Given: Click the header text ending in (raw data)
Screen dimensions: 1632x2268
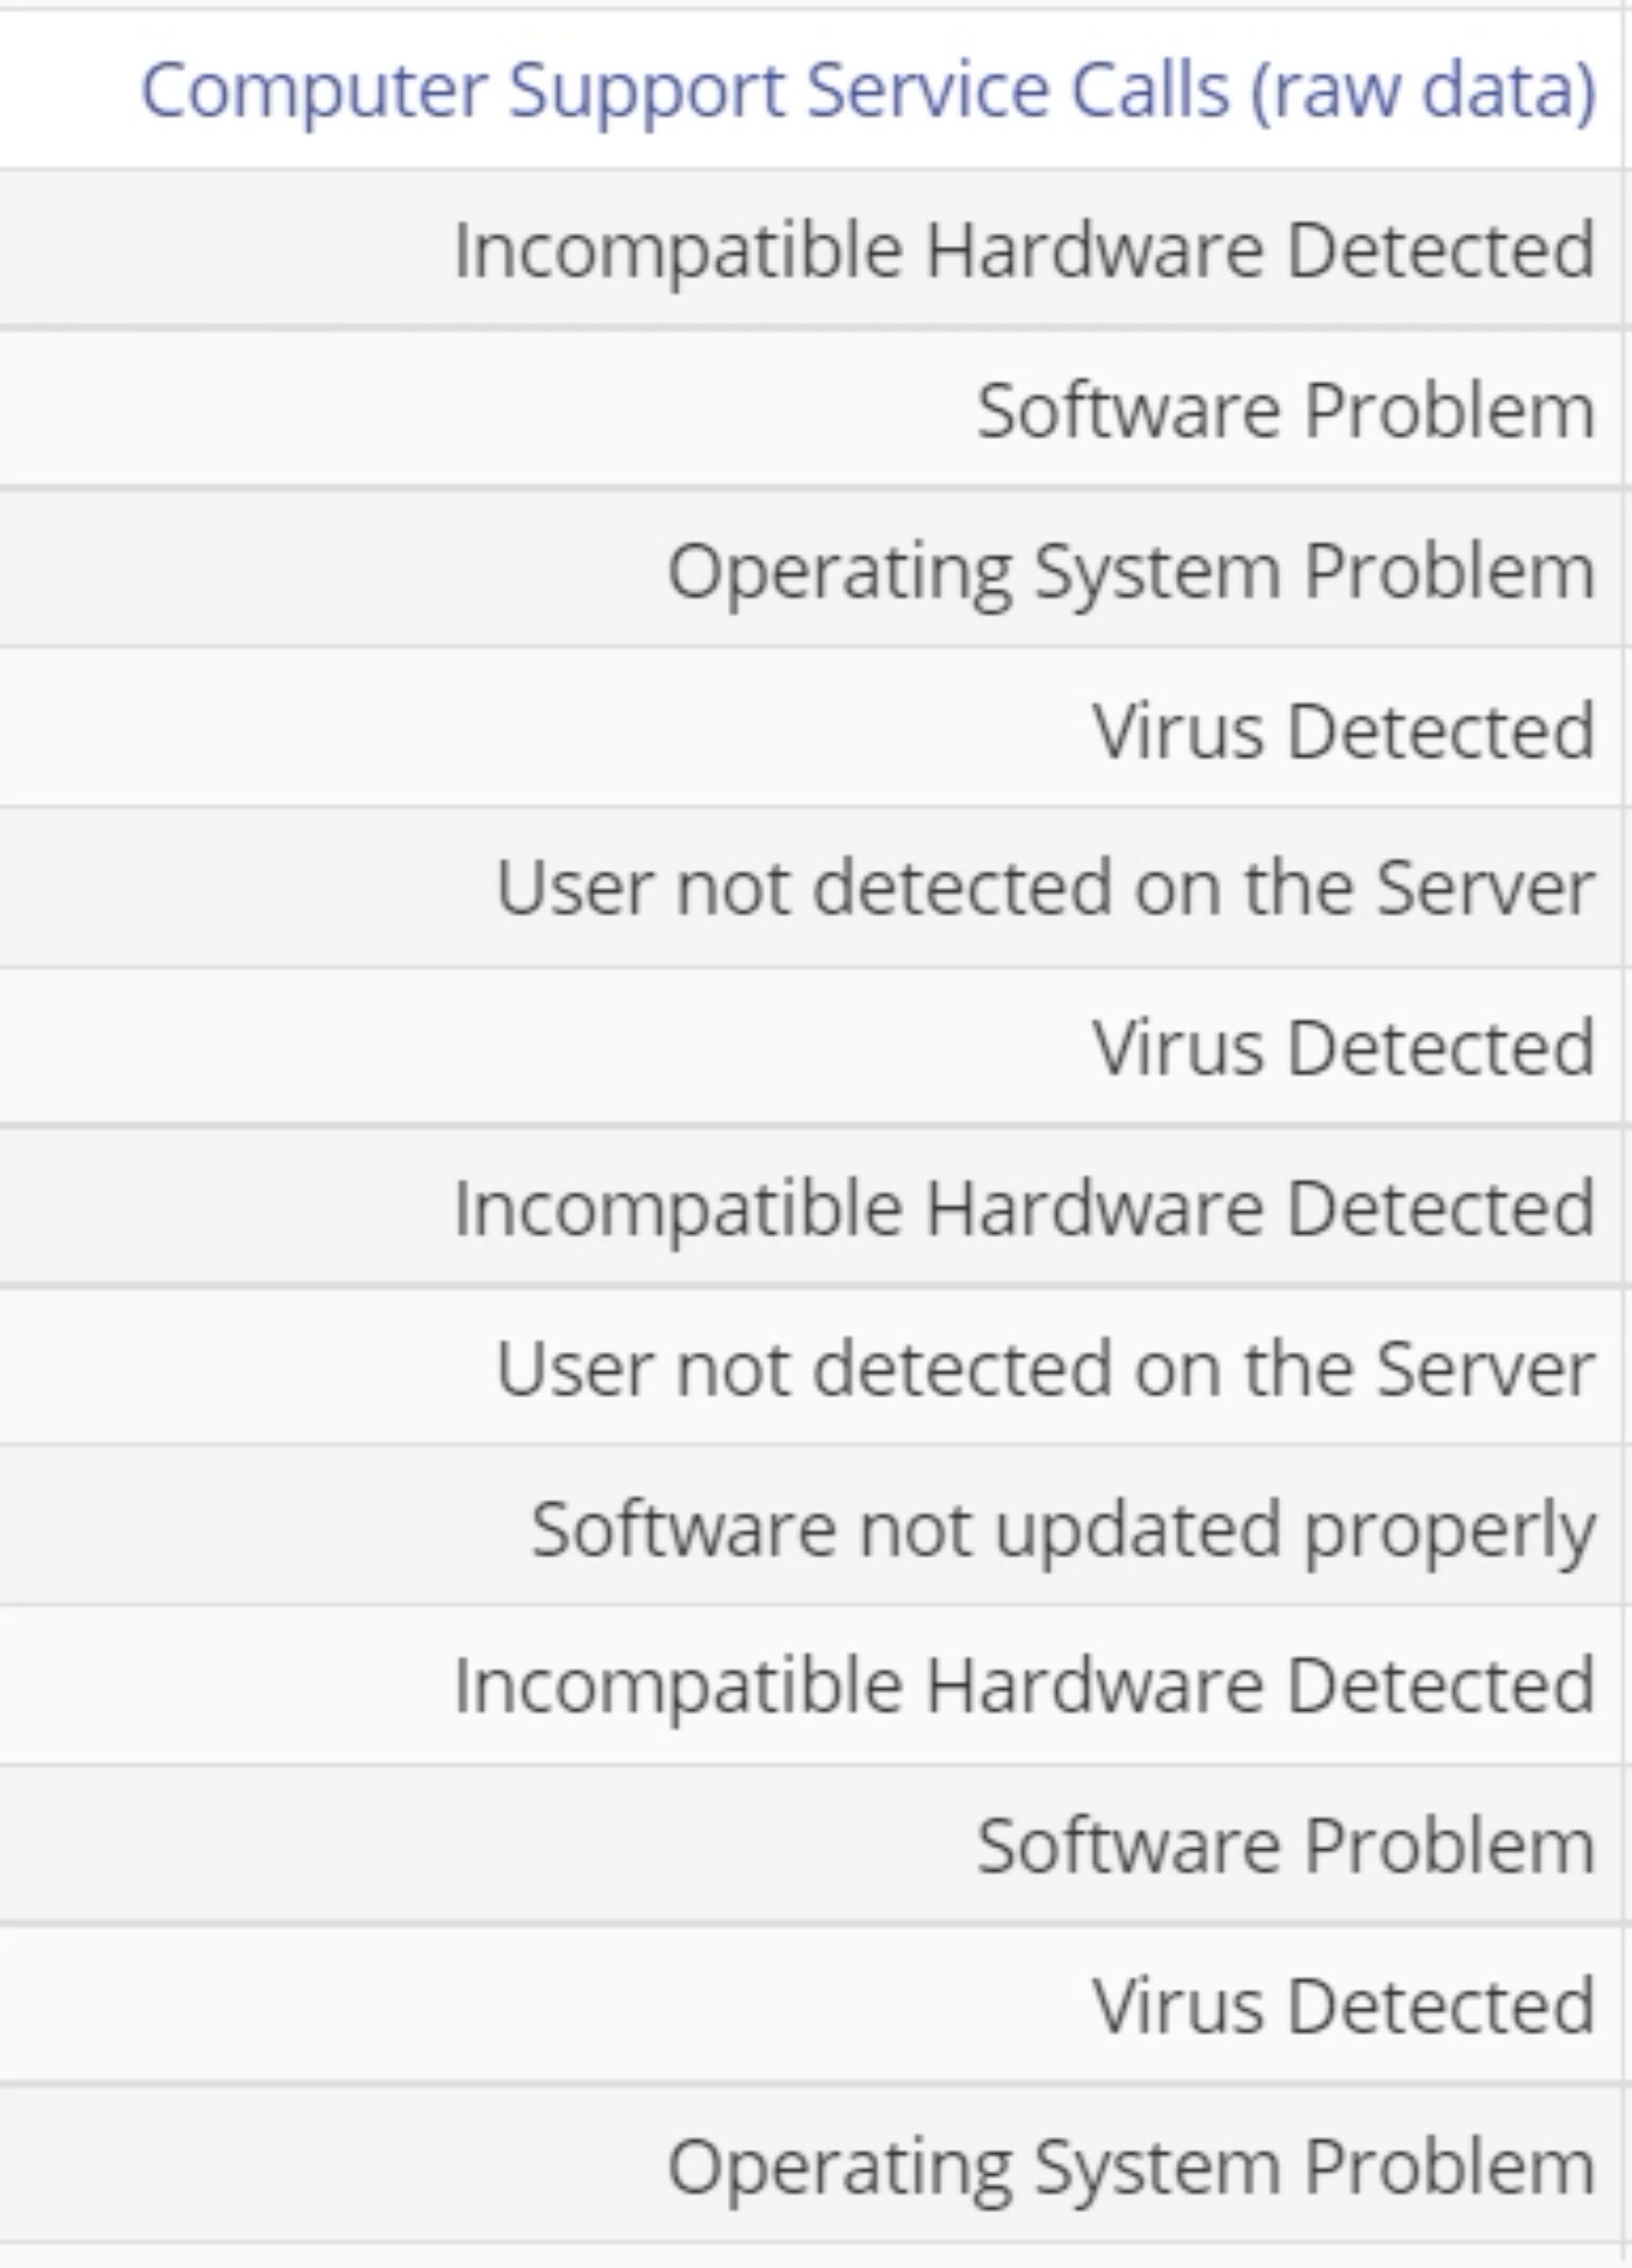Looking at the screenshot, I should tap(868, 89).
